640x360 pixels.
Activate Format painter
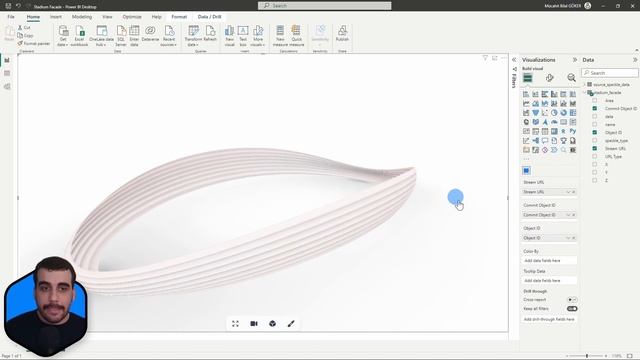pyautogui.click(x=34, y=43)
